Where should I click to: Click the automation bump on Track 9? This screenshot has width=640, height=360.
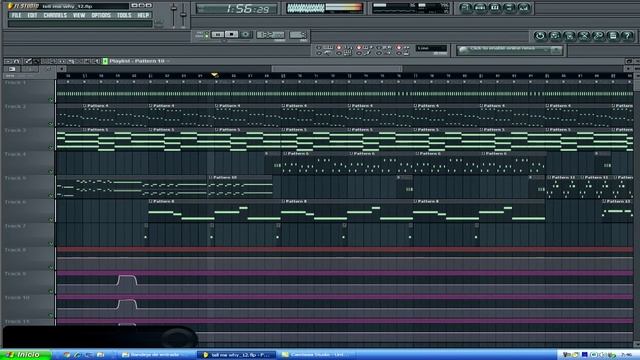point(127,280)
